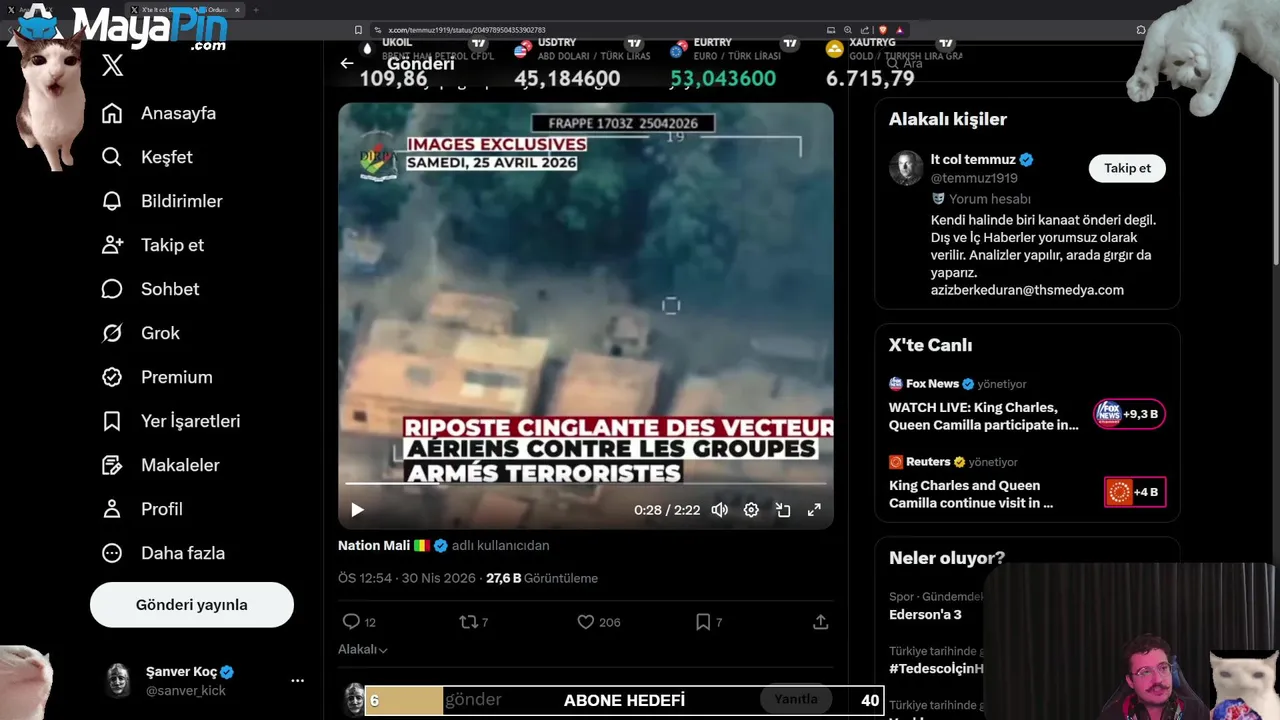This screenshot has height=720, width=1280.
Task: Open Ederson'a 3 trending topic
Action: pyautogui.click(x=925, y=614)
